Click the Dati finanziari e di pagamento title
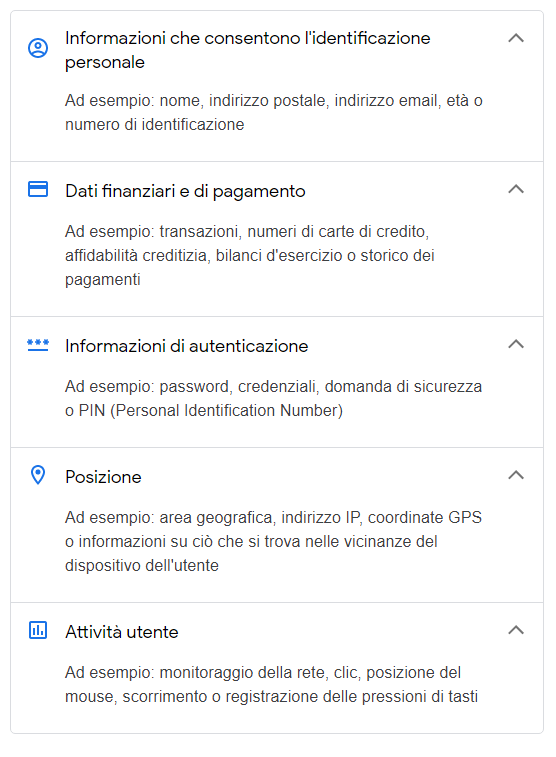The image size is (556, 757). click(x=185, y=191)
